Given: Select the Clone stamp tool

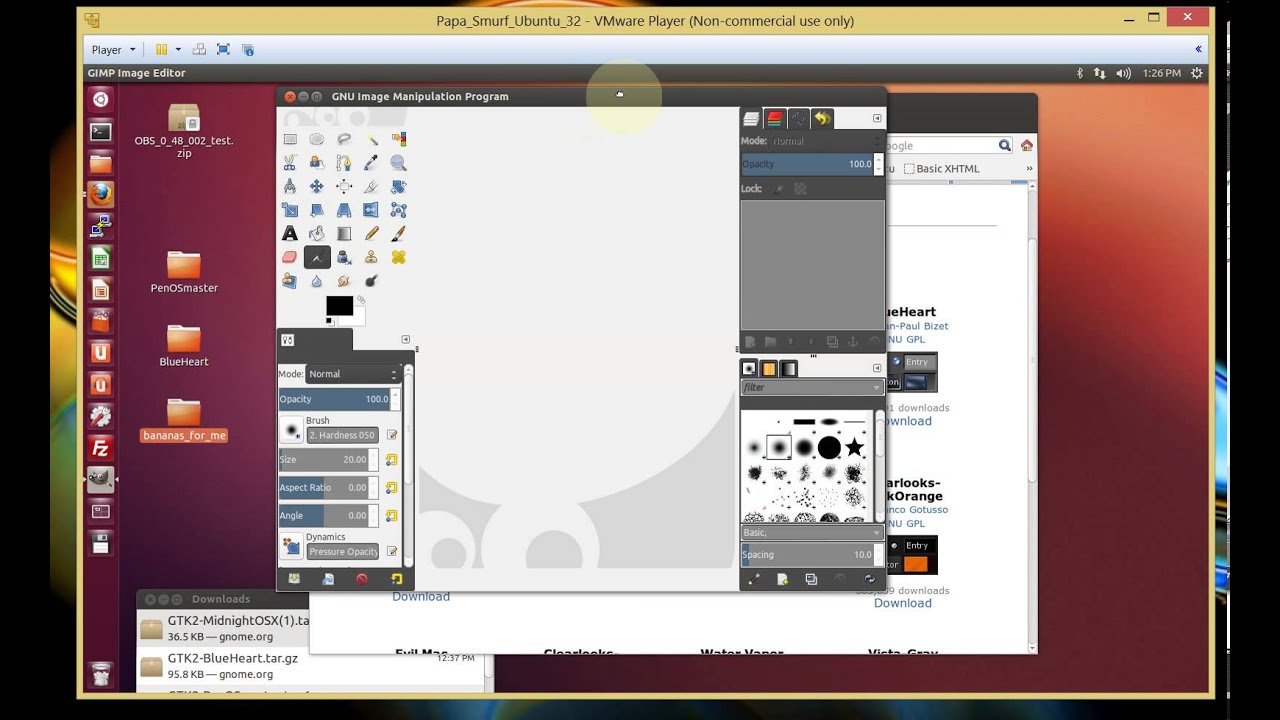Looking at the screenshot, I should pos(371,257).
